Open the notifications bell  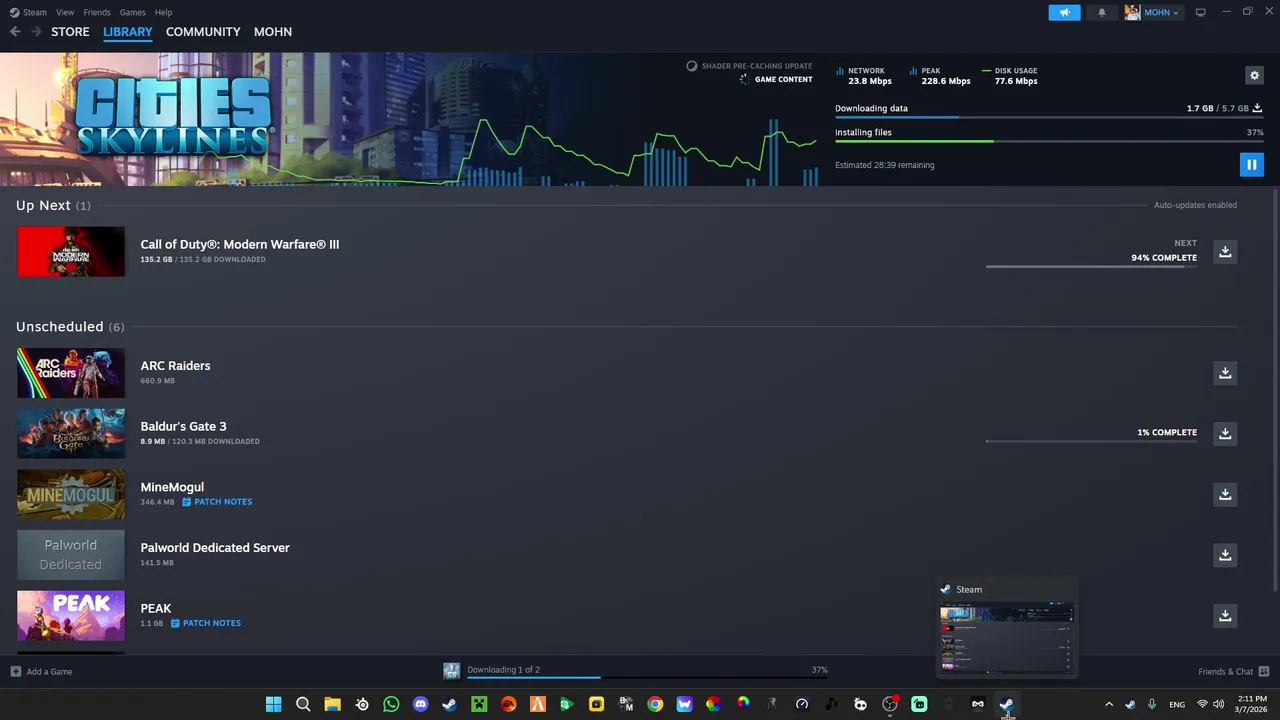click(1102, 12)
